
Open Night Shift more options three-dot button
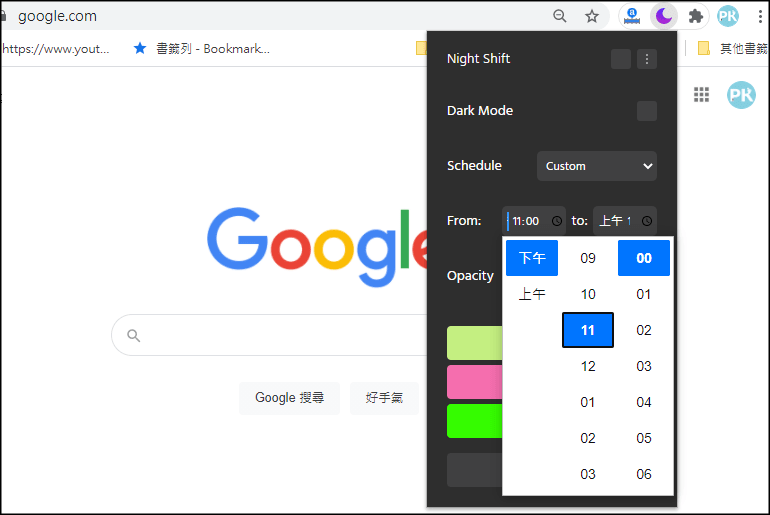(647, 59)
